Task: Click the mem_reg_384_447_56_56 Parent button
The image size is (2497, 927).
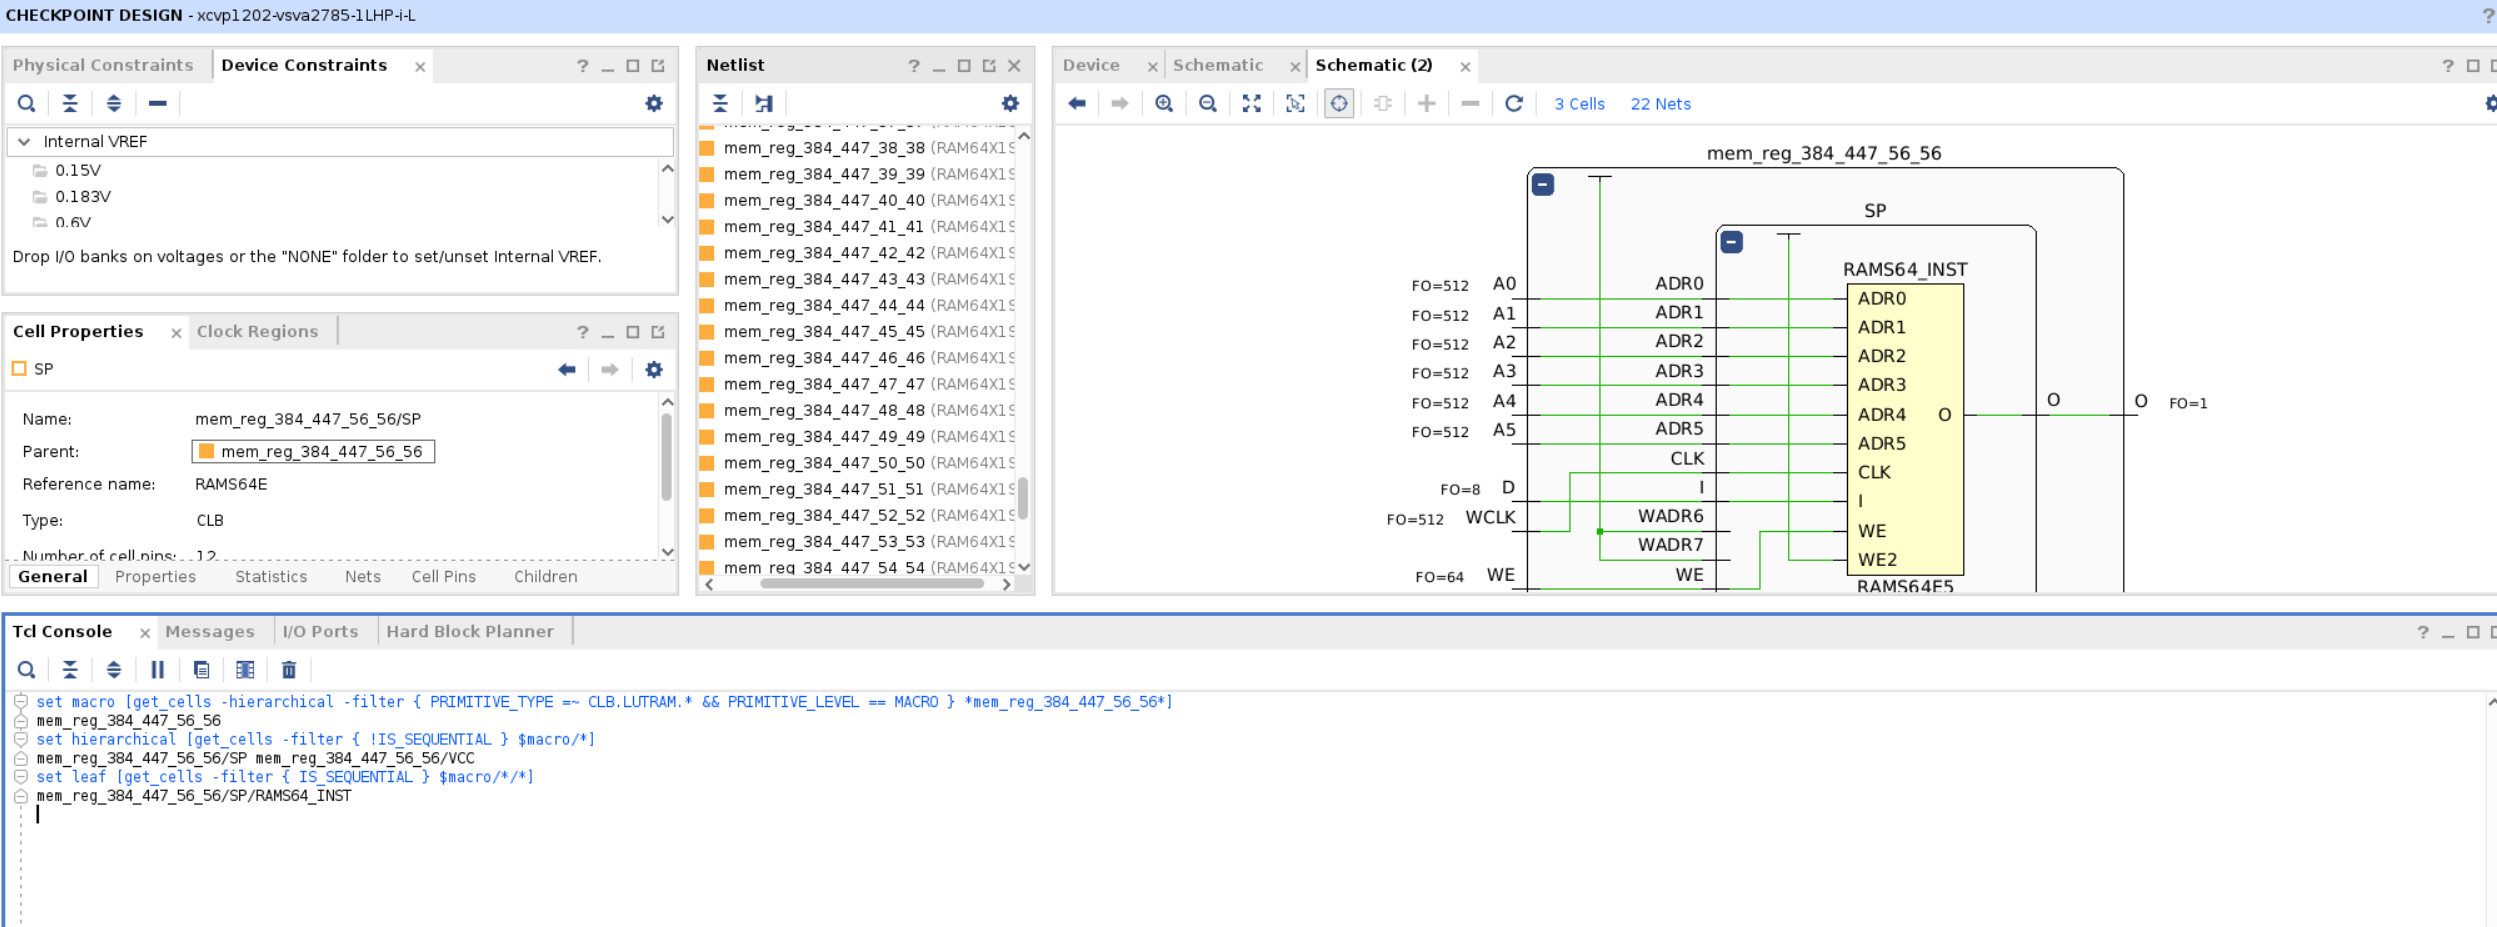Action: click(x=313, y=452)
